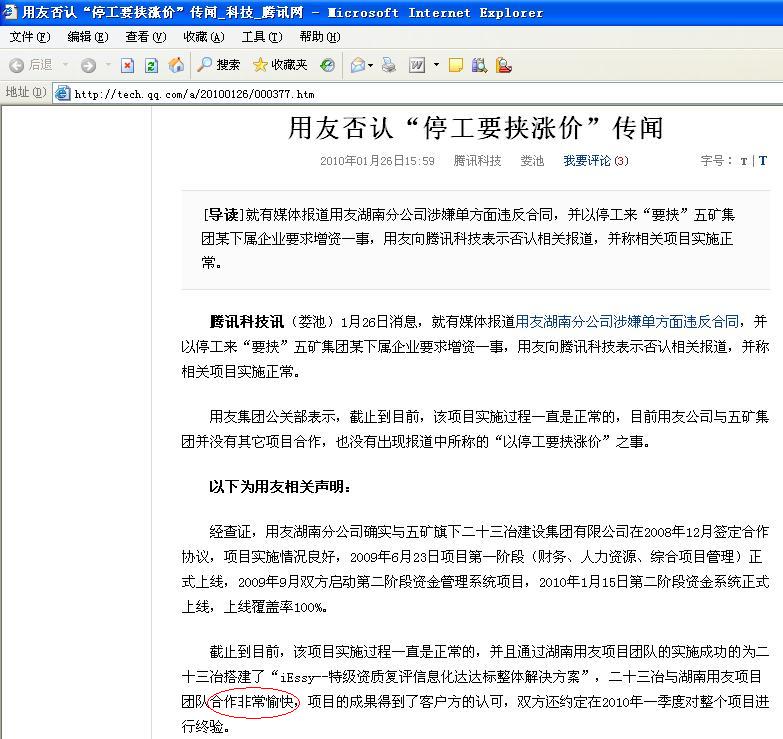Click the page icon in address bar
783x739 pixels.
62,93
